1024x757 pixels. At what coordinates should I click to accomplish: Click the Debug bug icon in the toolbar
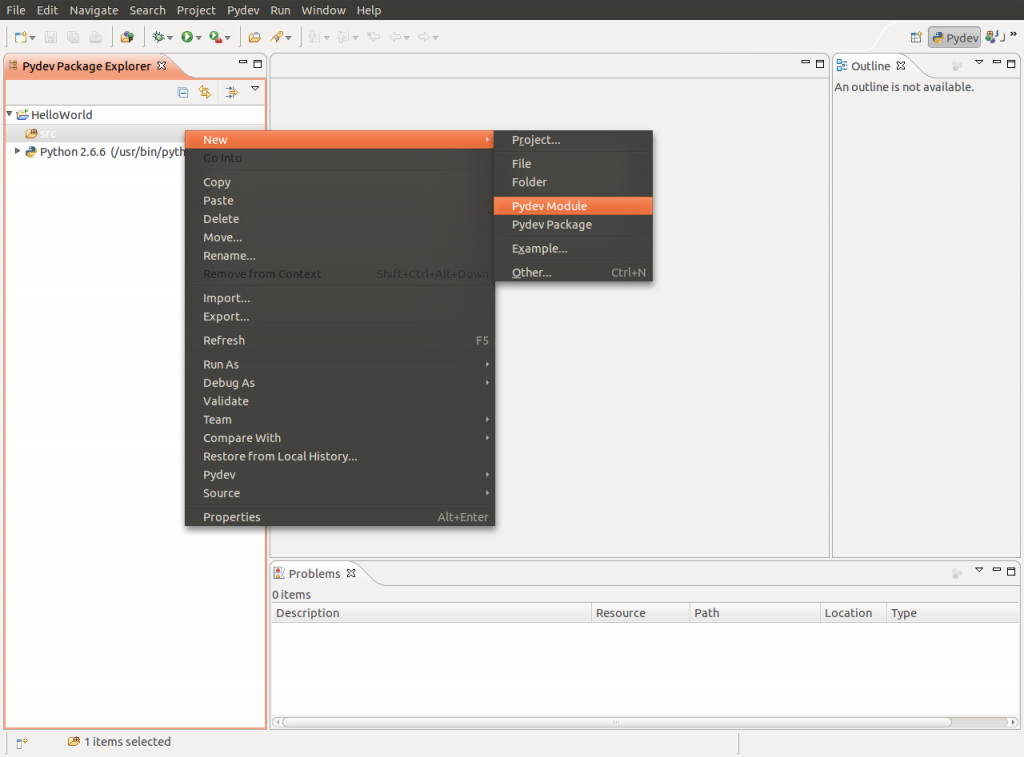click(158, 37)
